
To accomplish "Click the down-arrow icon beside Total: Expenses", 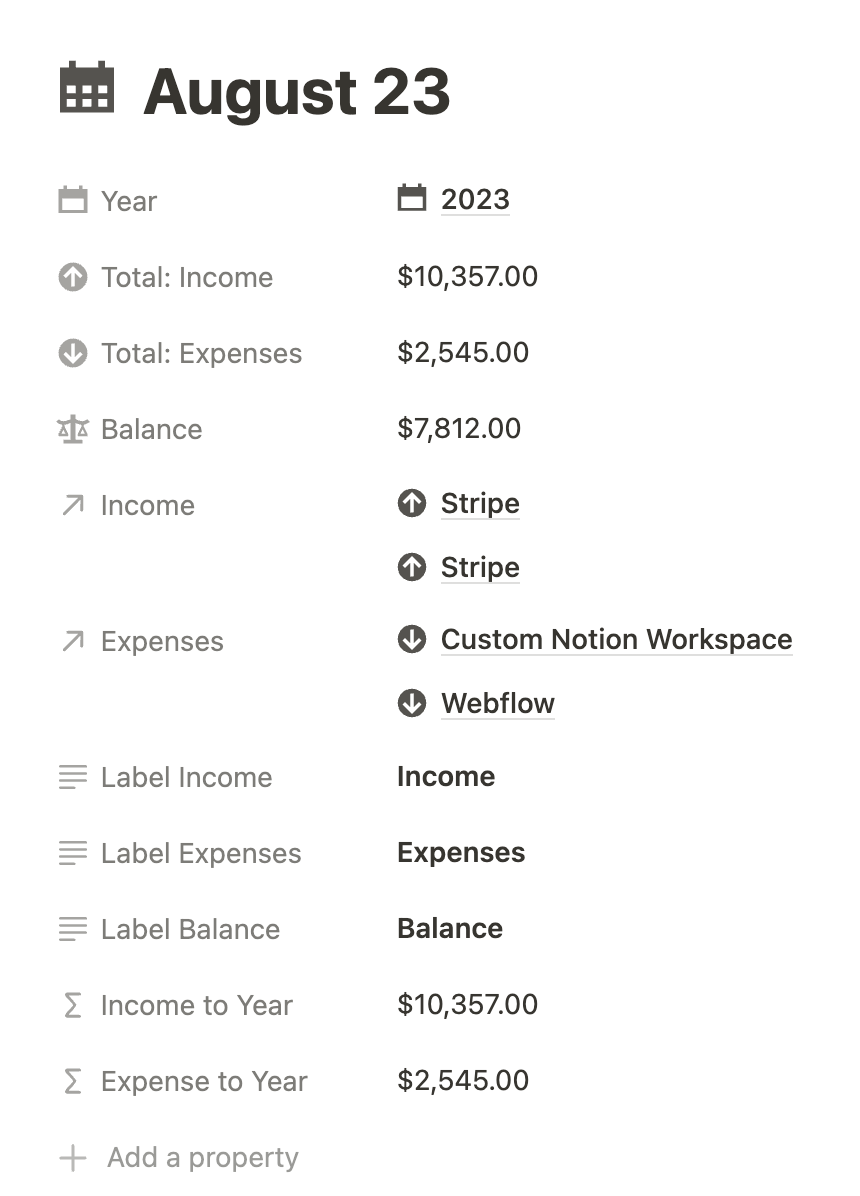I will (x=73, y=353).
